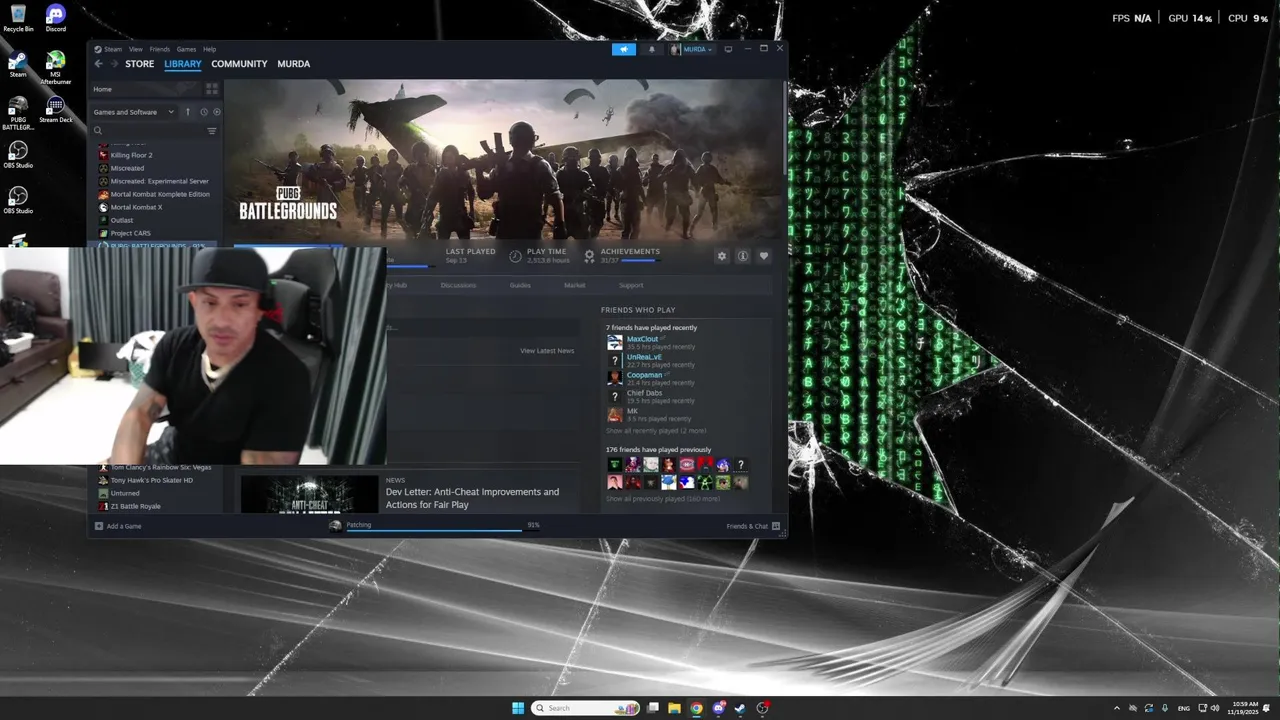Open Stream Deck desktop shortcut
This screenshot has height=720, width=1280.
point(56,110)
